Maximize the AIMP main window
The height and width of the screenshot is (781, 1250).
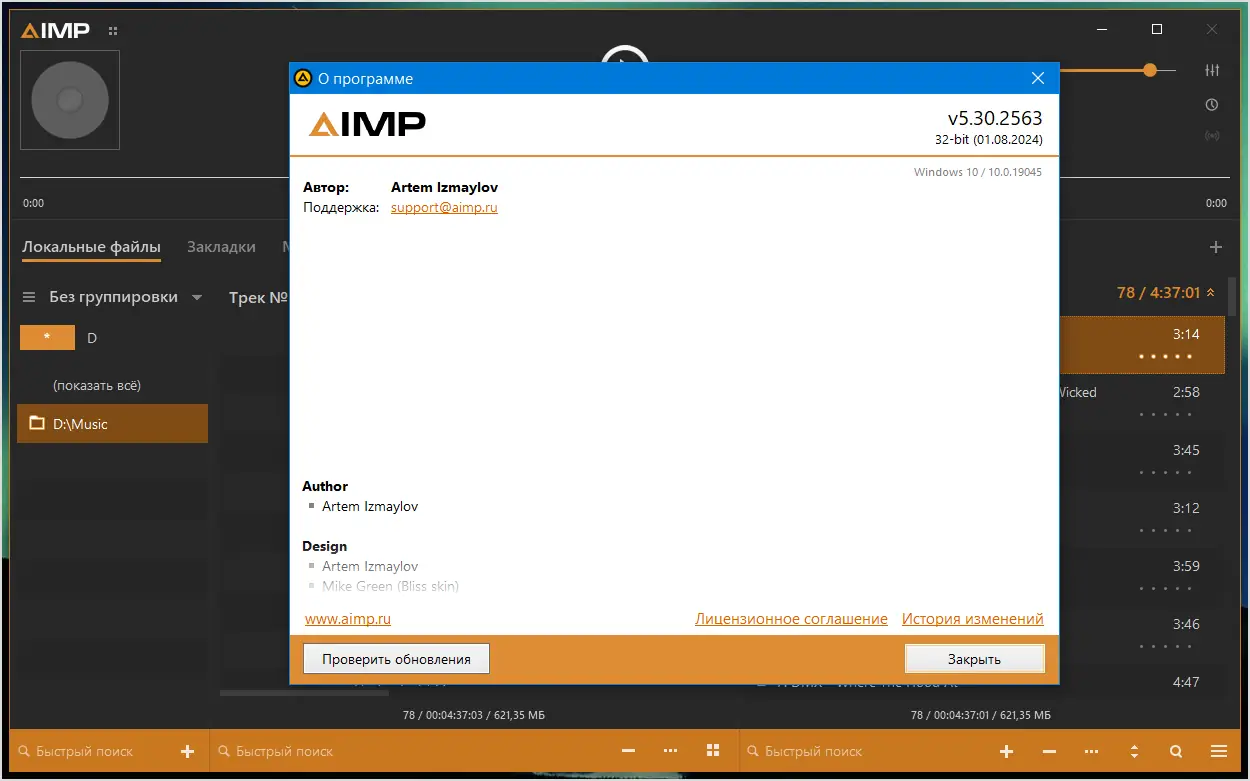(x=1157, y=30)
